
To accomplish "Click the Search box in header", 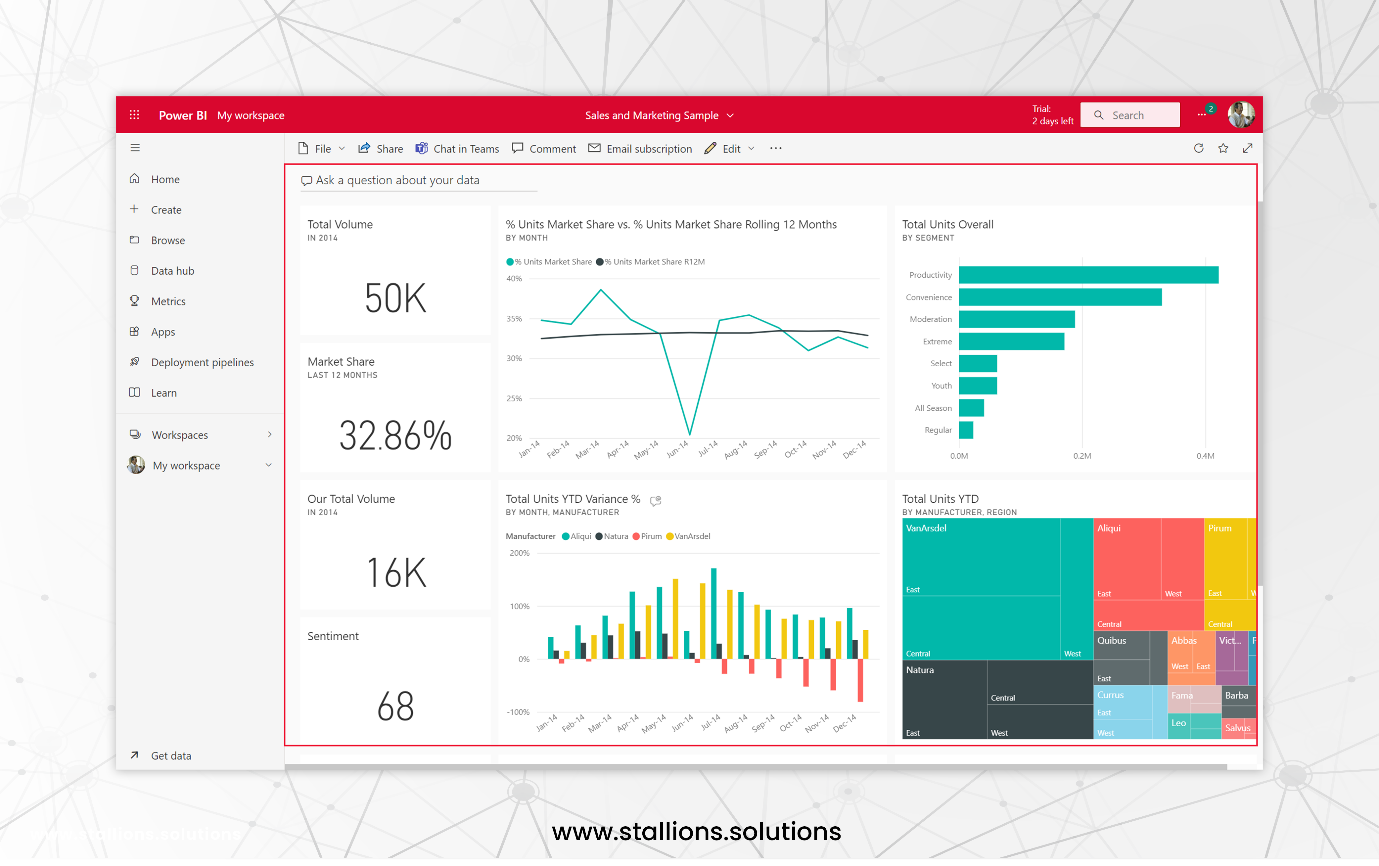I will click(x=1130, y=115).
